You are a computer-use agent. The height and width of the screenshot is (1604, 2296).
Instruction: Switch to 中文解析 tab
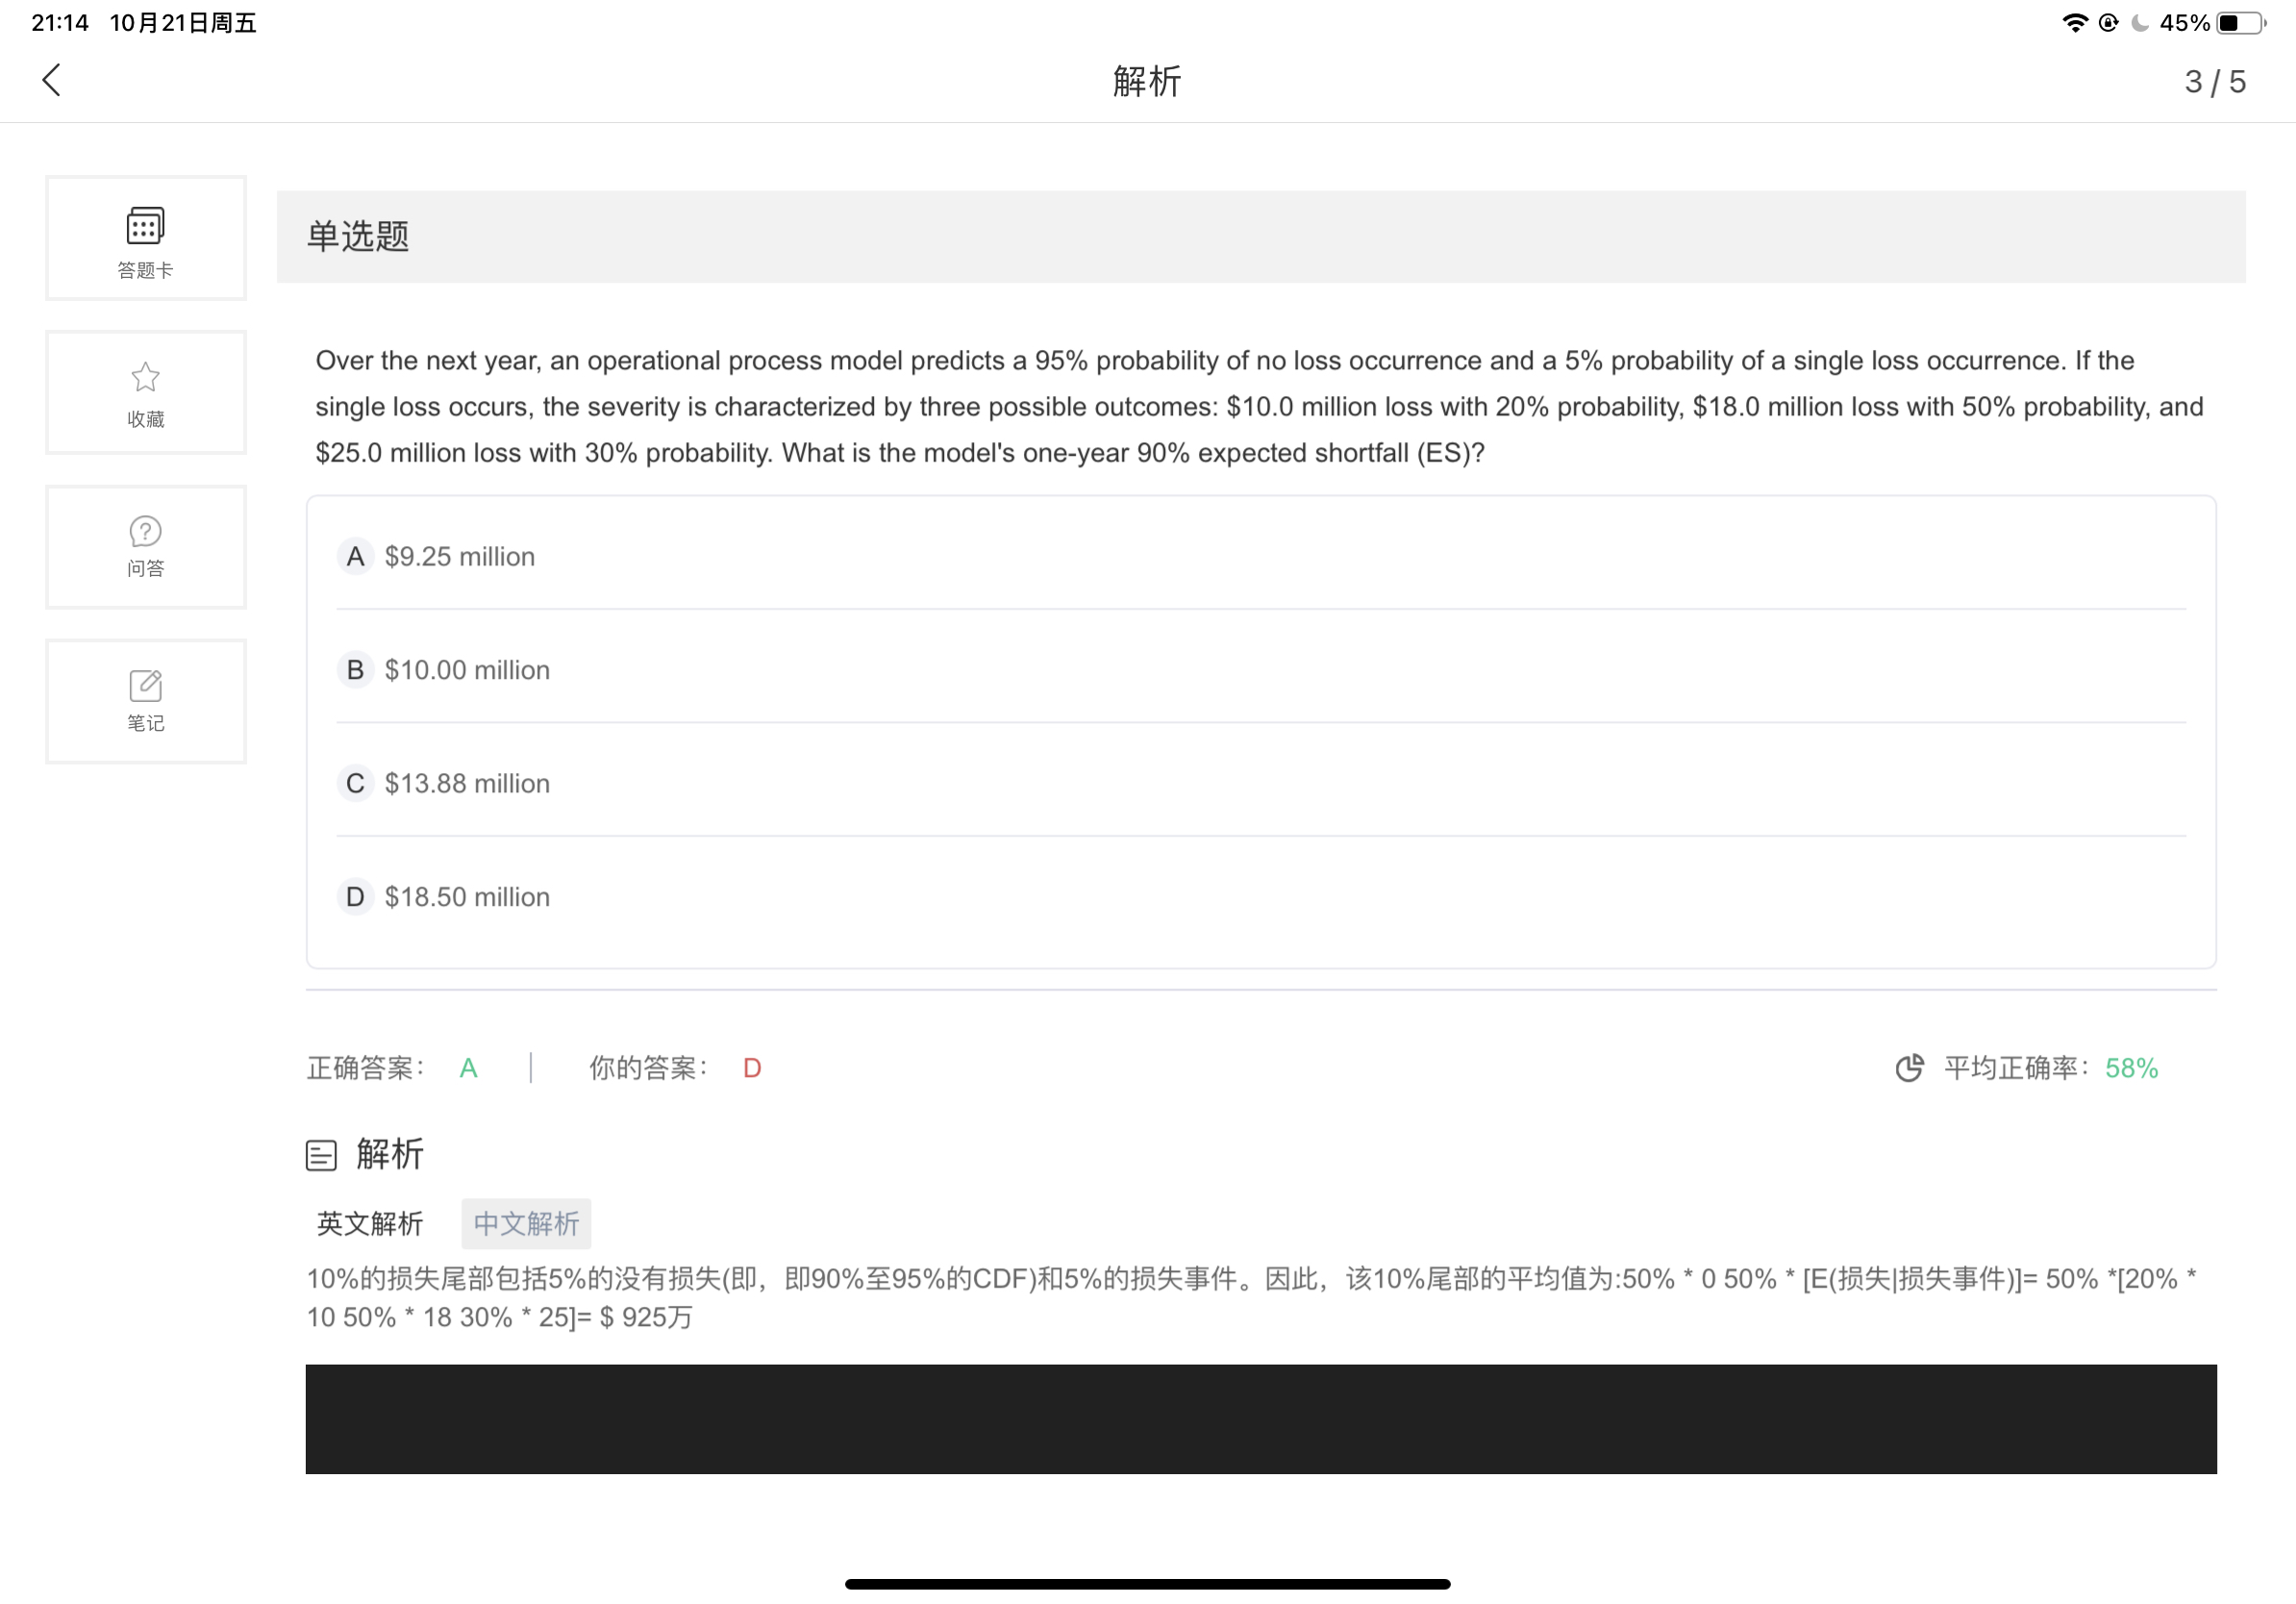click(526, 1223)
